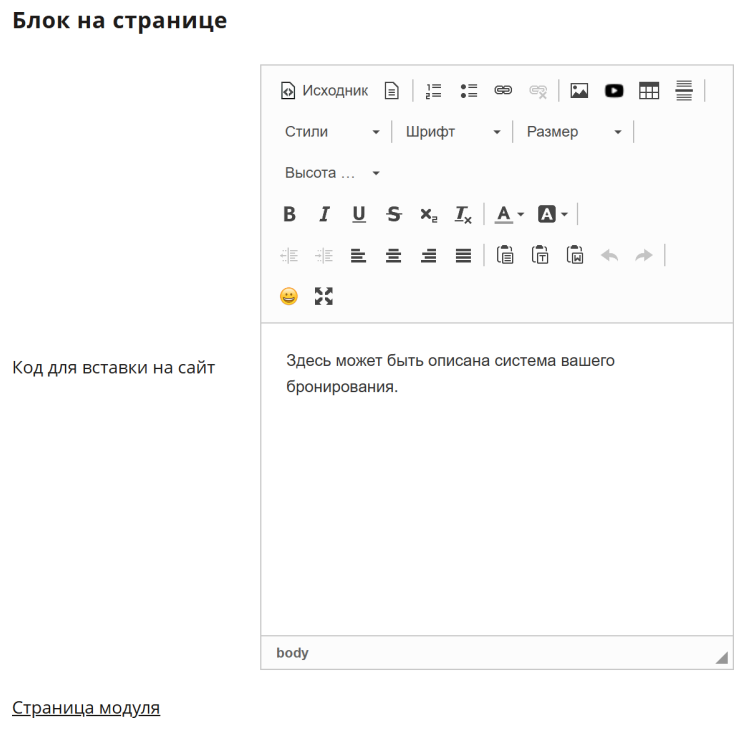Open the Шрифт font dropdown
Image resolution: width=740 pixels, height=730 pixels.
tap(453, 132)
